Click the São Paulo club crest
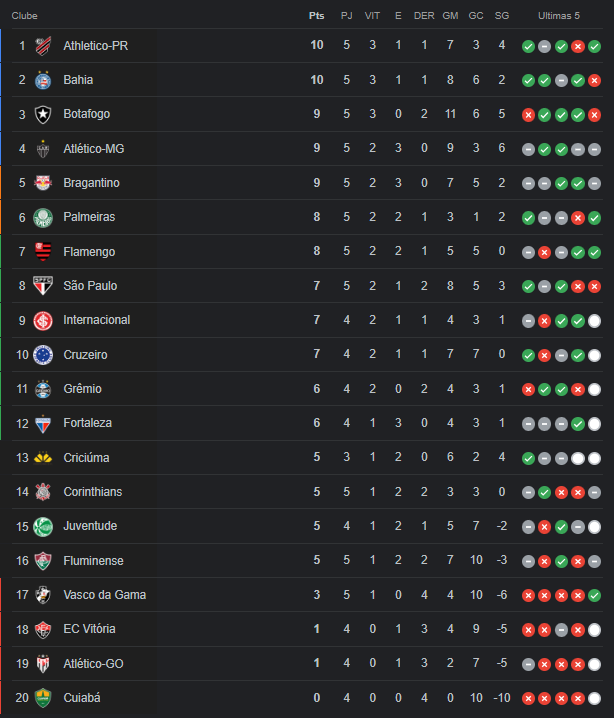The height and width of the screenshot is (718, 614). [x=43, y=286]
